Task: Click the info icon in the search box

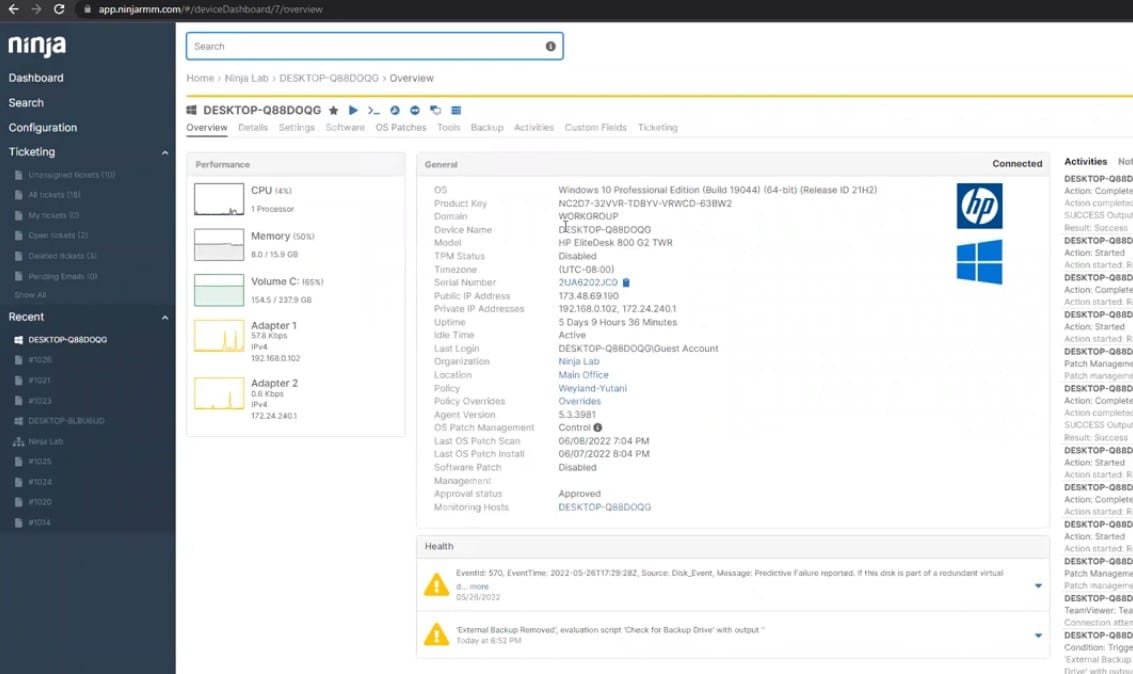Action: click(x=551, y=46)
